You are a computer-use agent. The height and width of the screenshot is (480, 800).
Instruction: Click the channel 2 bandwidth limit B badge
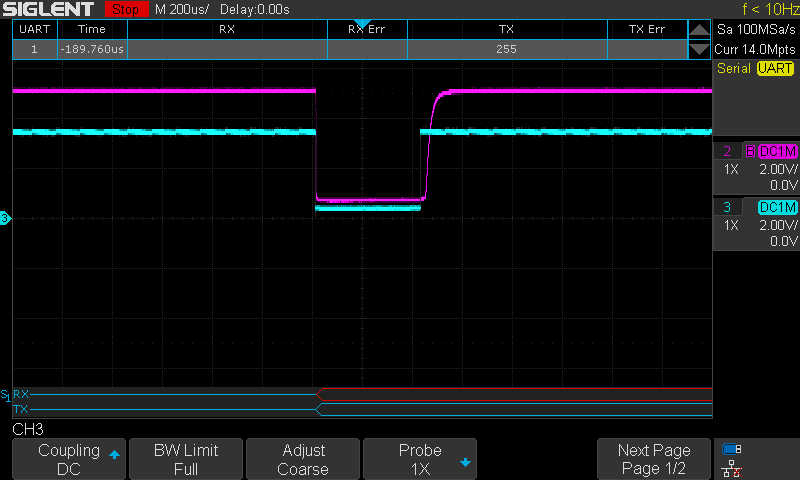click(750, 152)
